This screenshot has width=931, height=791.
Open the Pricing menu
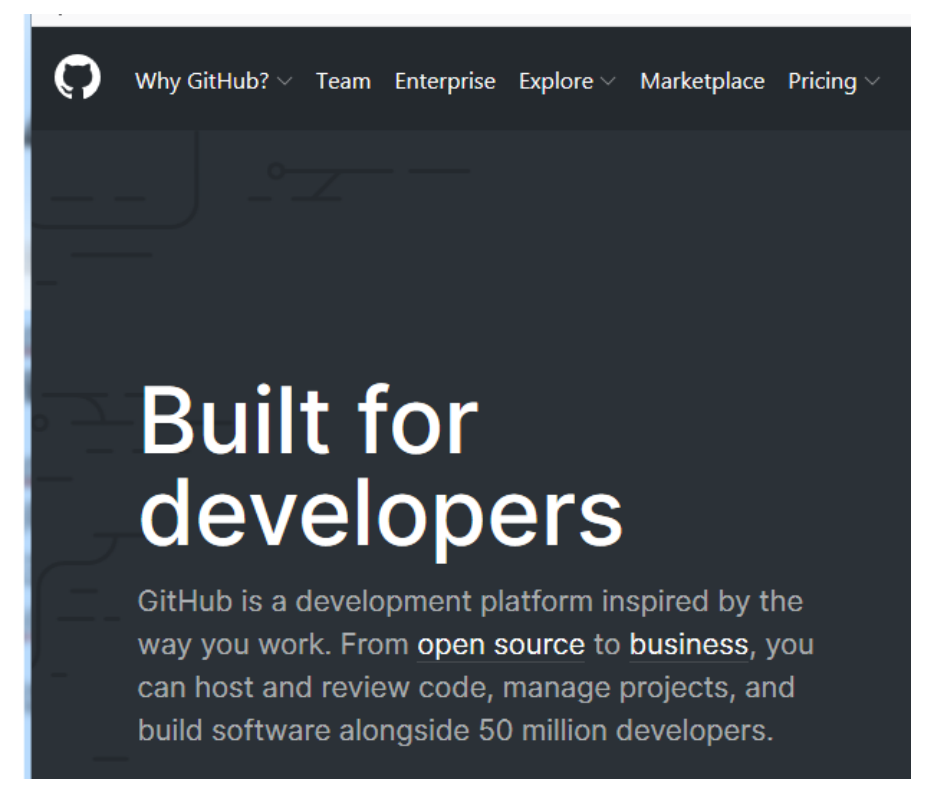822,81
